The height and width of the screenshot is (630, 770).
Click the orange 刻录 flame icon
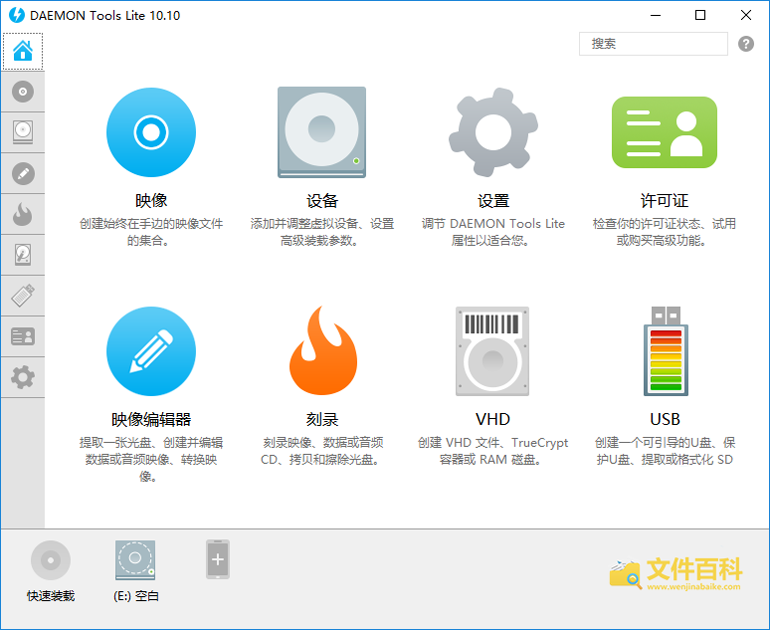click(323, 350)
